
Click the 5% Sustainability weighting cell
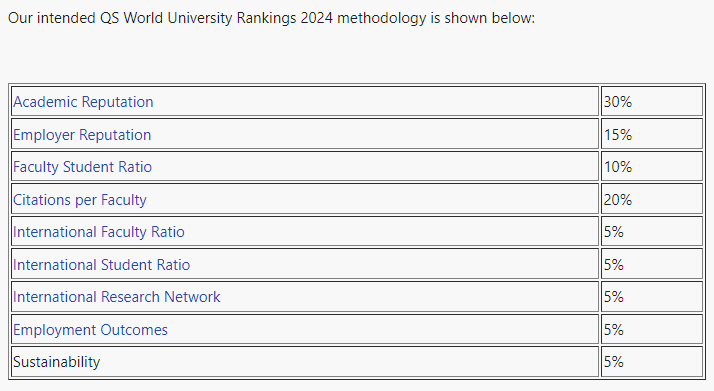[x=652, y=362]
